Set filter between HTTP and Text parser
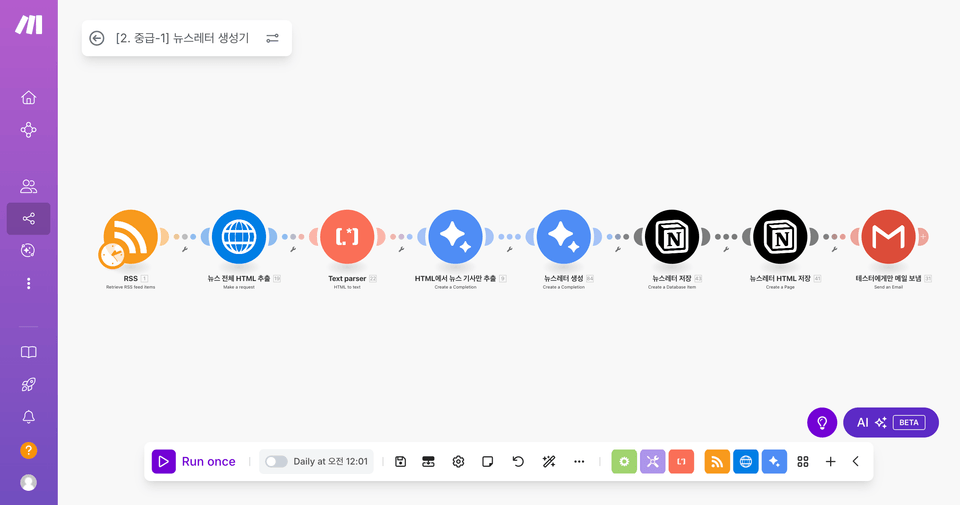 [293, 249]
